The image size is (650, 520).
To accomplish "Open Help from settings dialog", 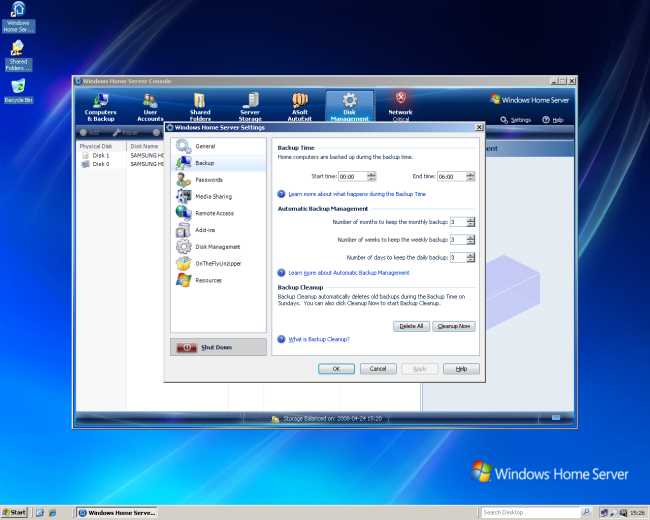I will [x=461, y=369].
